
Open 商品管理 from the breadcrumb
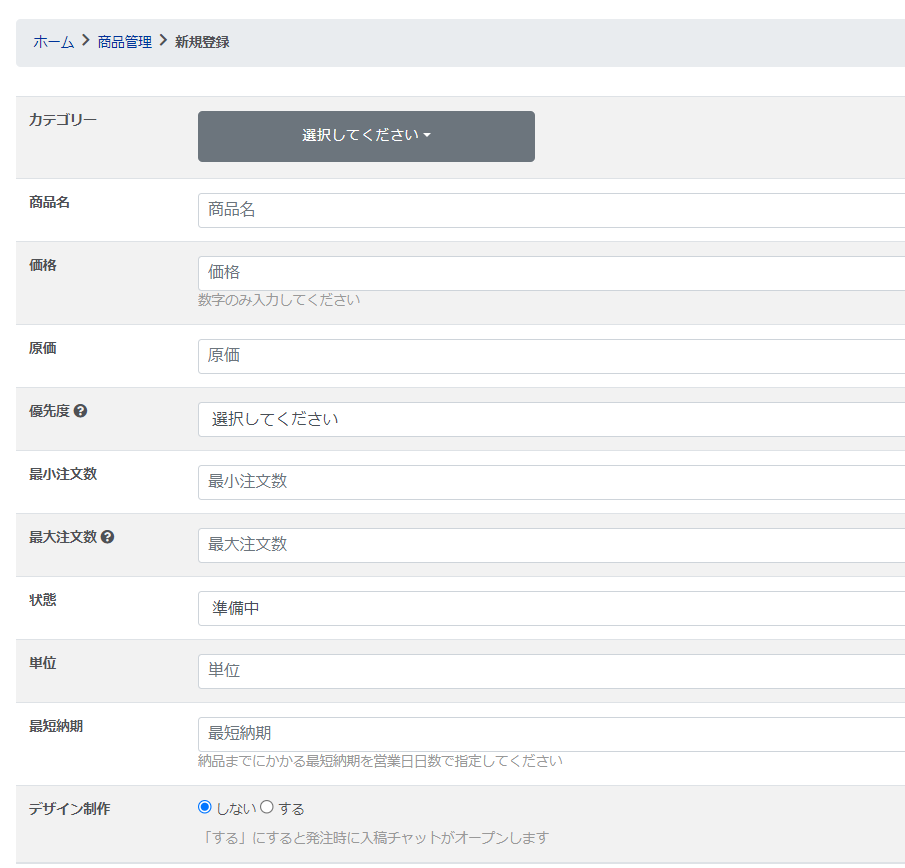(125, 42)
